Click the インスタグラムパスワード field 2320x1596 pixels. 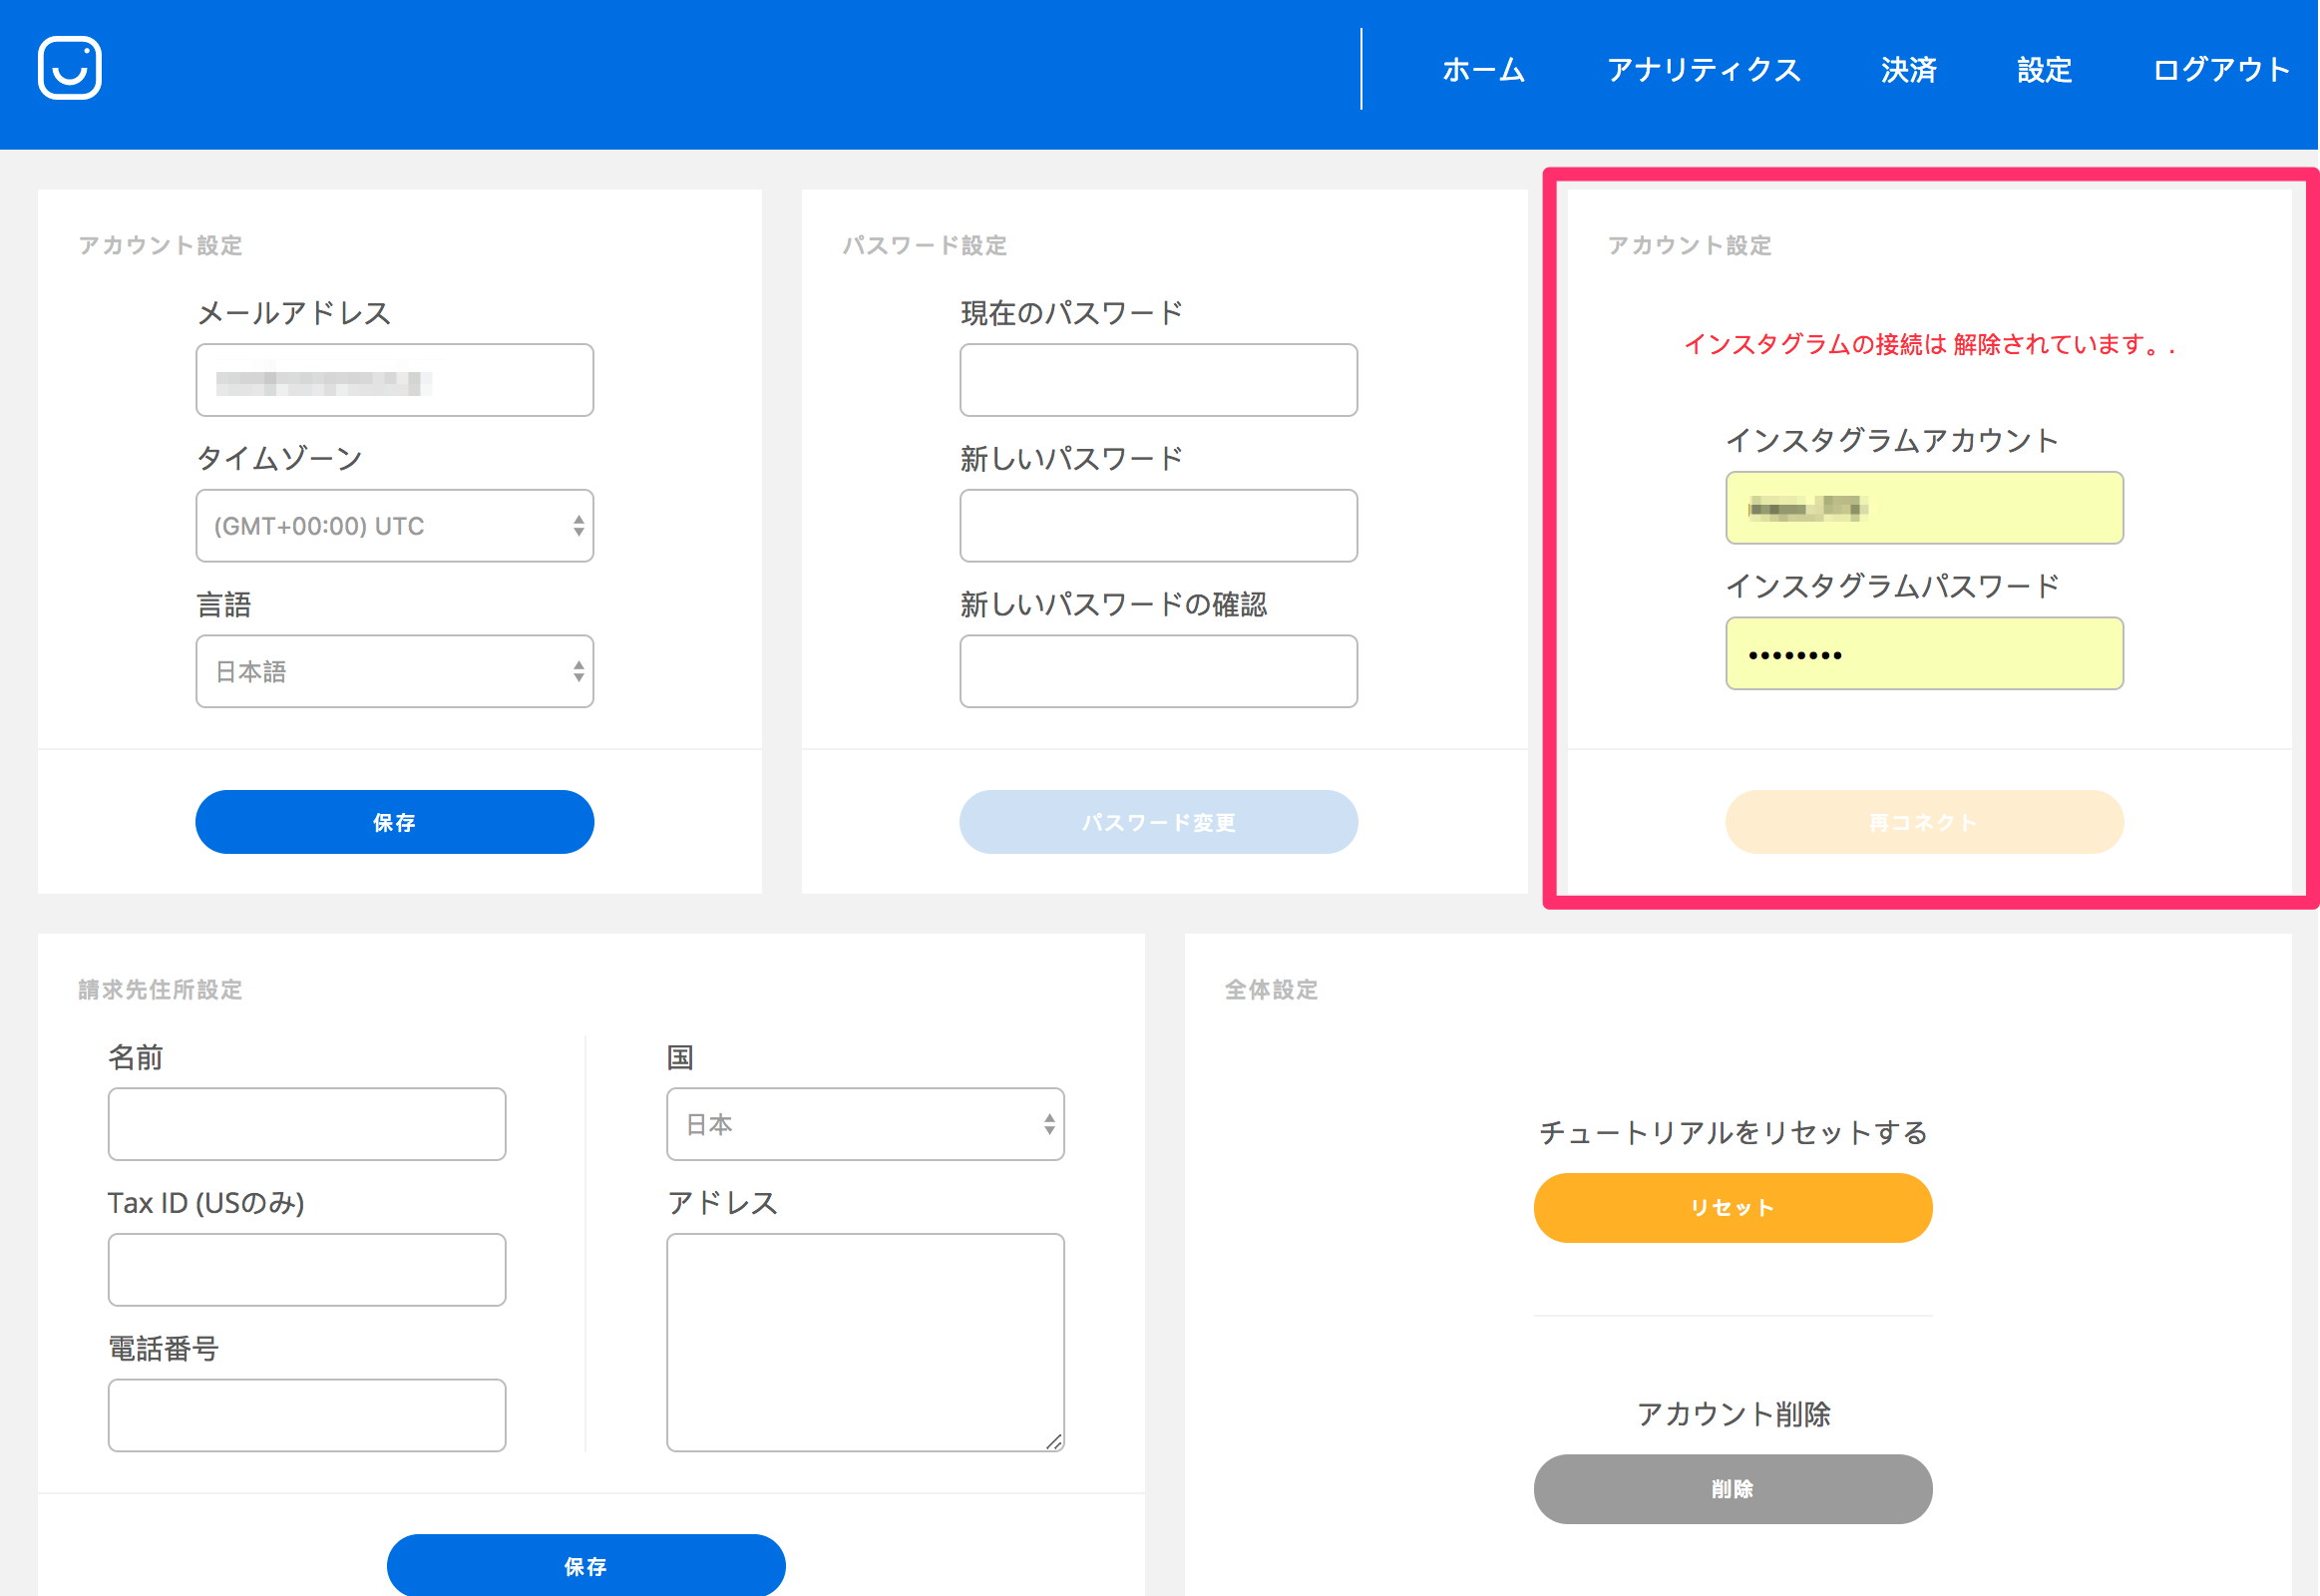pyautogui.click(x=1924, y=654)
